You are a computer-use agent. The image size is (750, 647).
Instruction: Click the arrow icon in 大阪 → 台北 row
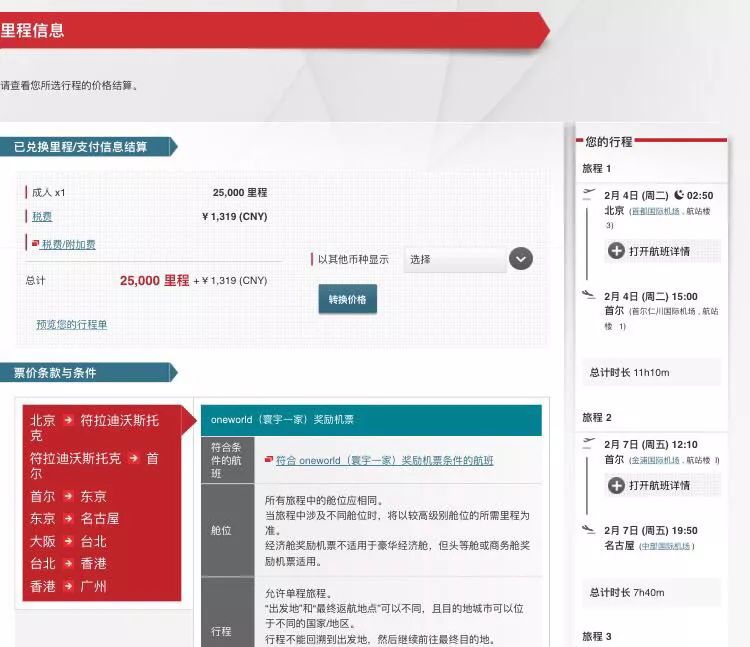coord(68,541)
